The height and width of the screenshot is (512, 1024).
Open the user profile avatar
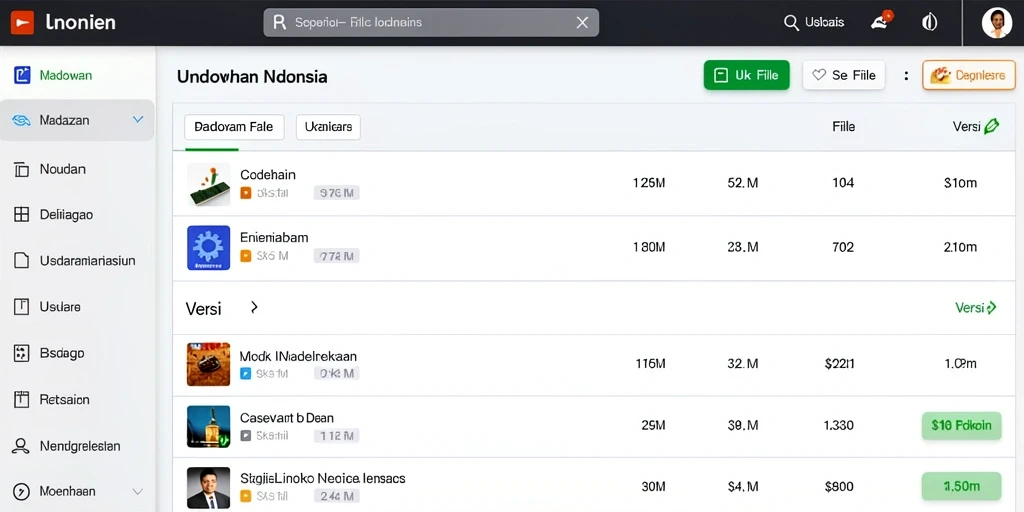tap(996, 23)
